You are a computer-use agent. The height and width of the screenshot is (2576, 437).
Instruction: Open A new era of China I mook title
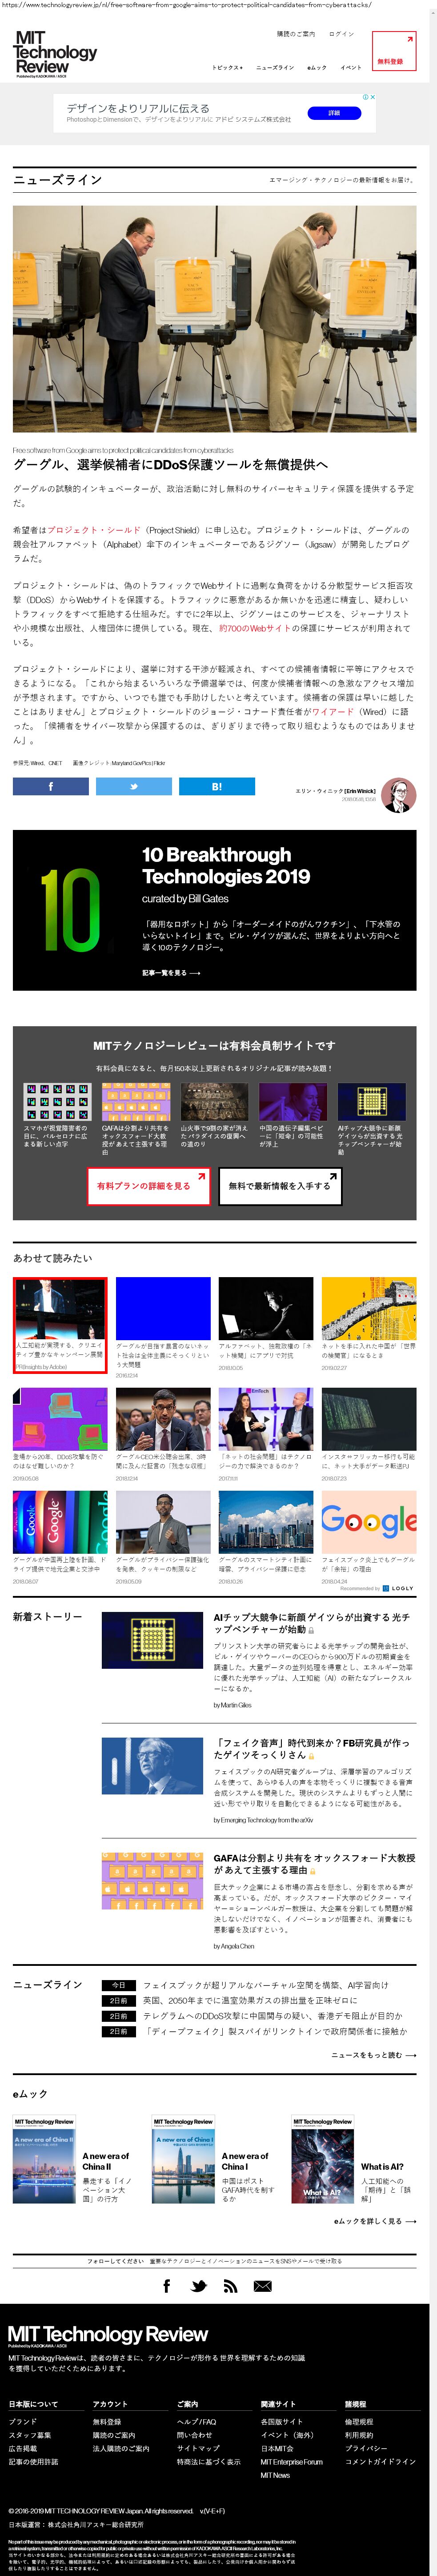(x=245, y=2160)
